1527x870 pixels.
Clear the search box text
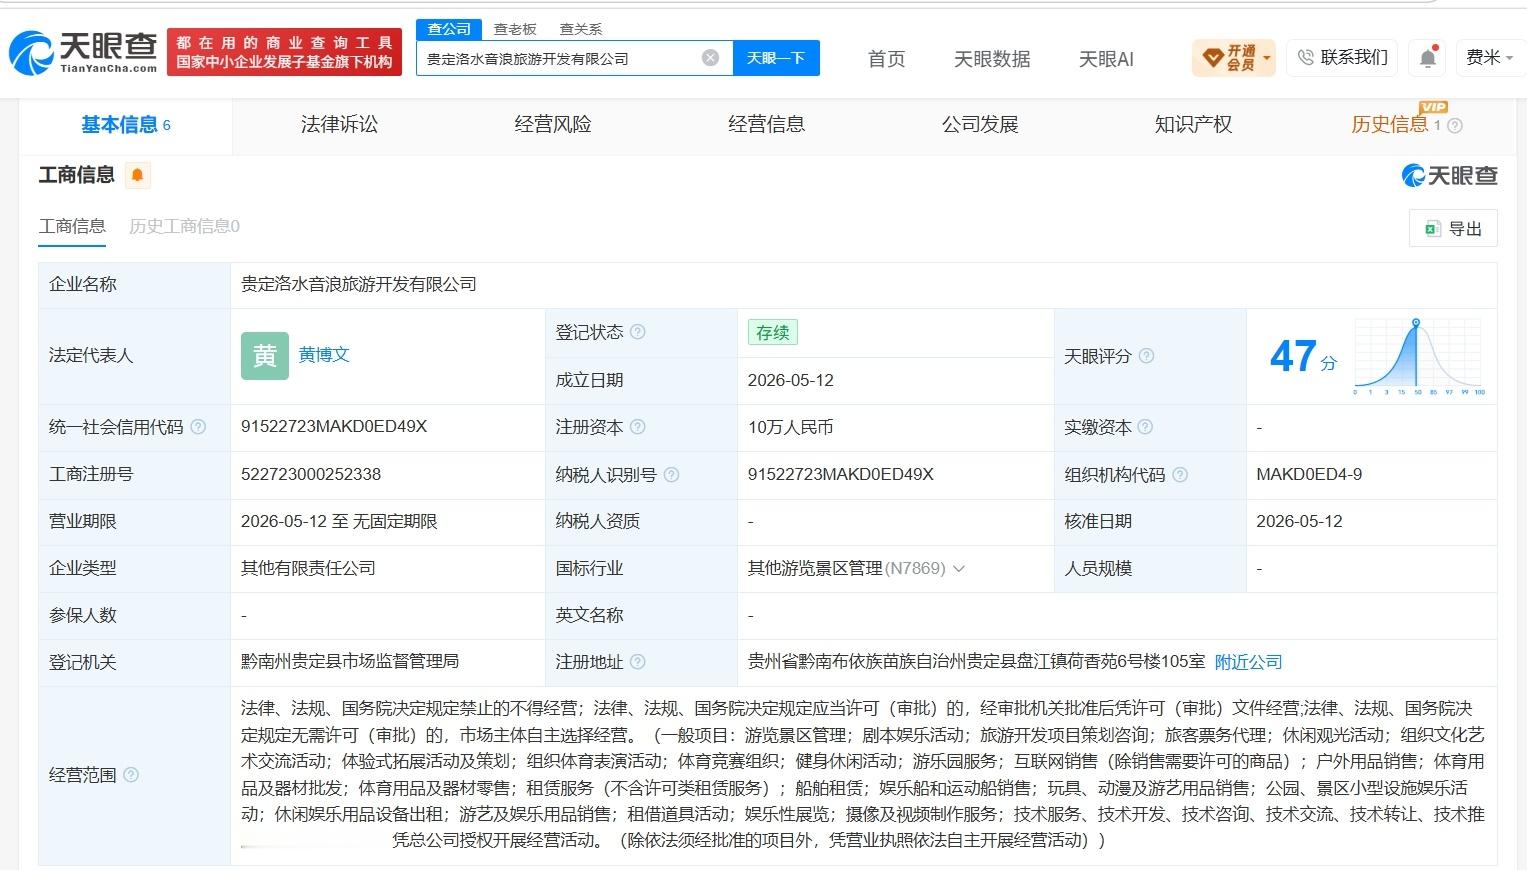coord(710,58)
